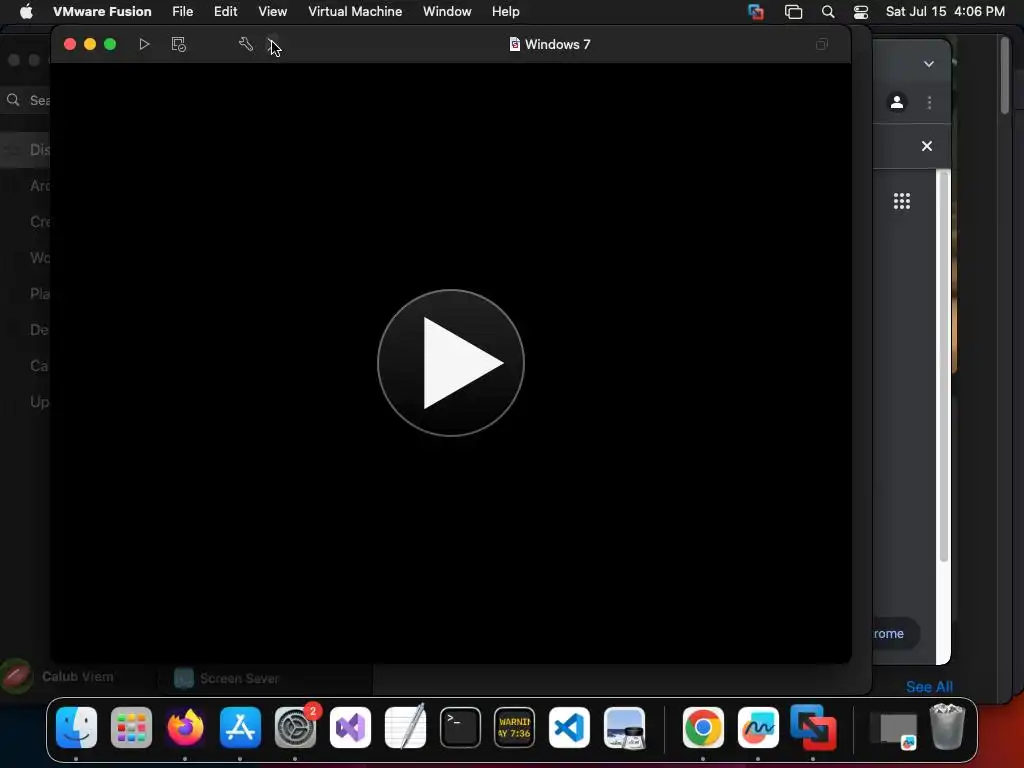Image resolution: width=1024 pixels, height=768 pixels.
Task: Launch Visual Studio from the Dock
Action: [x=350, y=728]
